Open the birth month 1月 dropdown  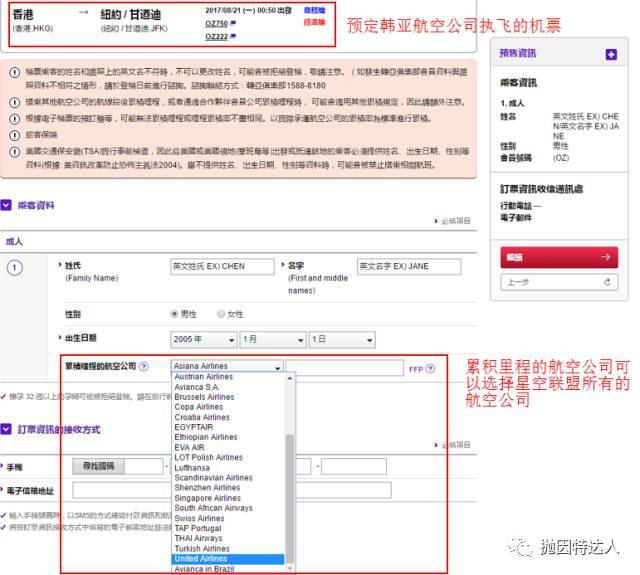[273, 339]
